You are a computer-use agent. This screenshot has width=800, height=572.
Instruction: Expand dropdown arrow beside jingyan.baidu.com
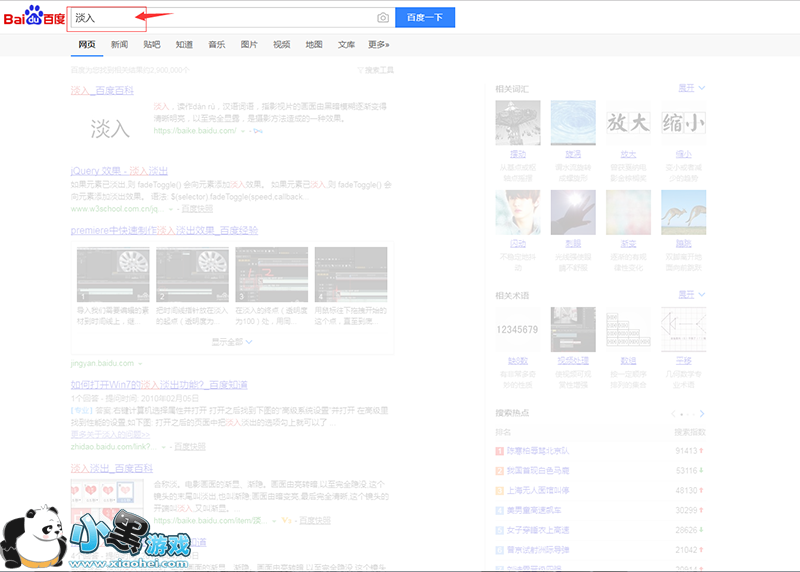point(140,364)
